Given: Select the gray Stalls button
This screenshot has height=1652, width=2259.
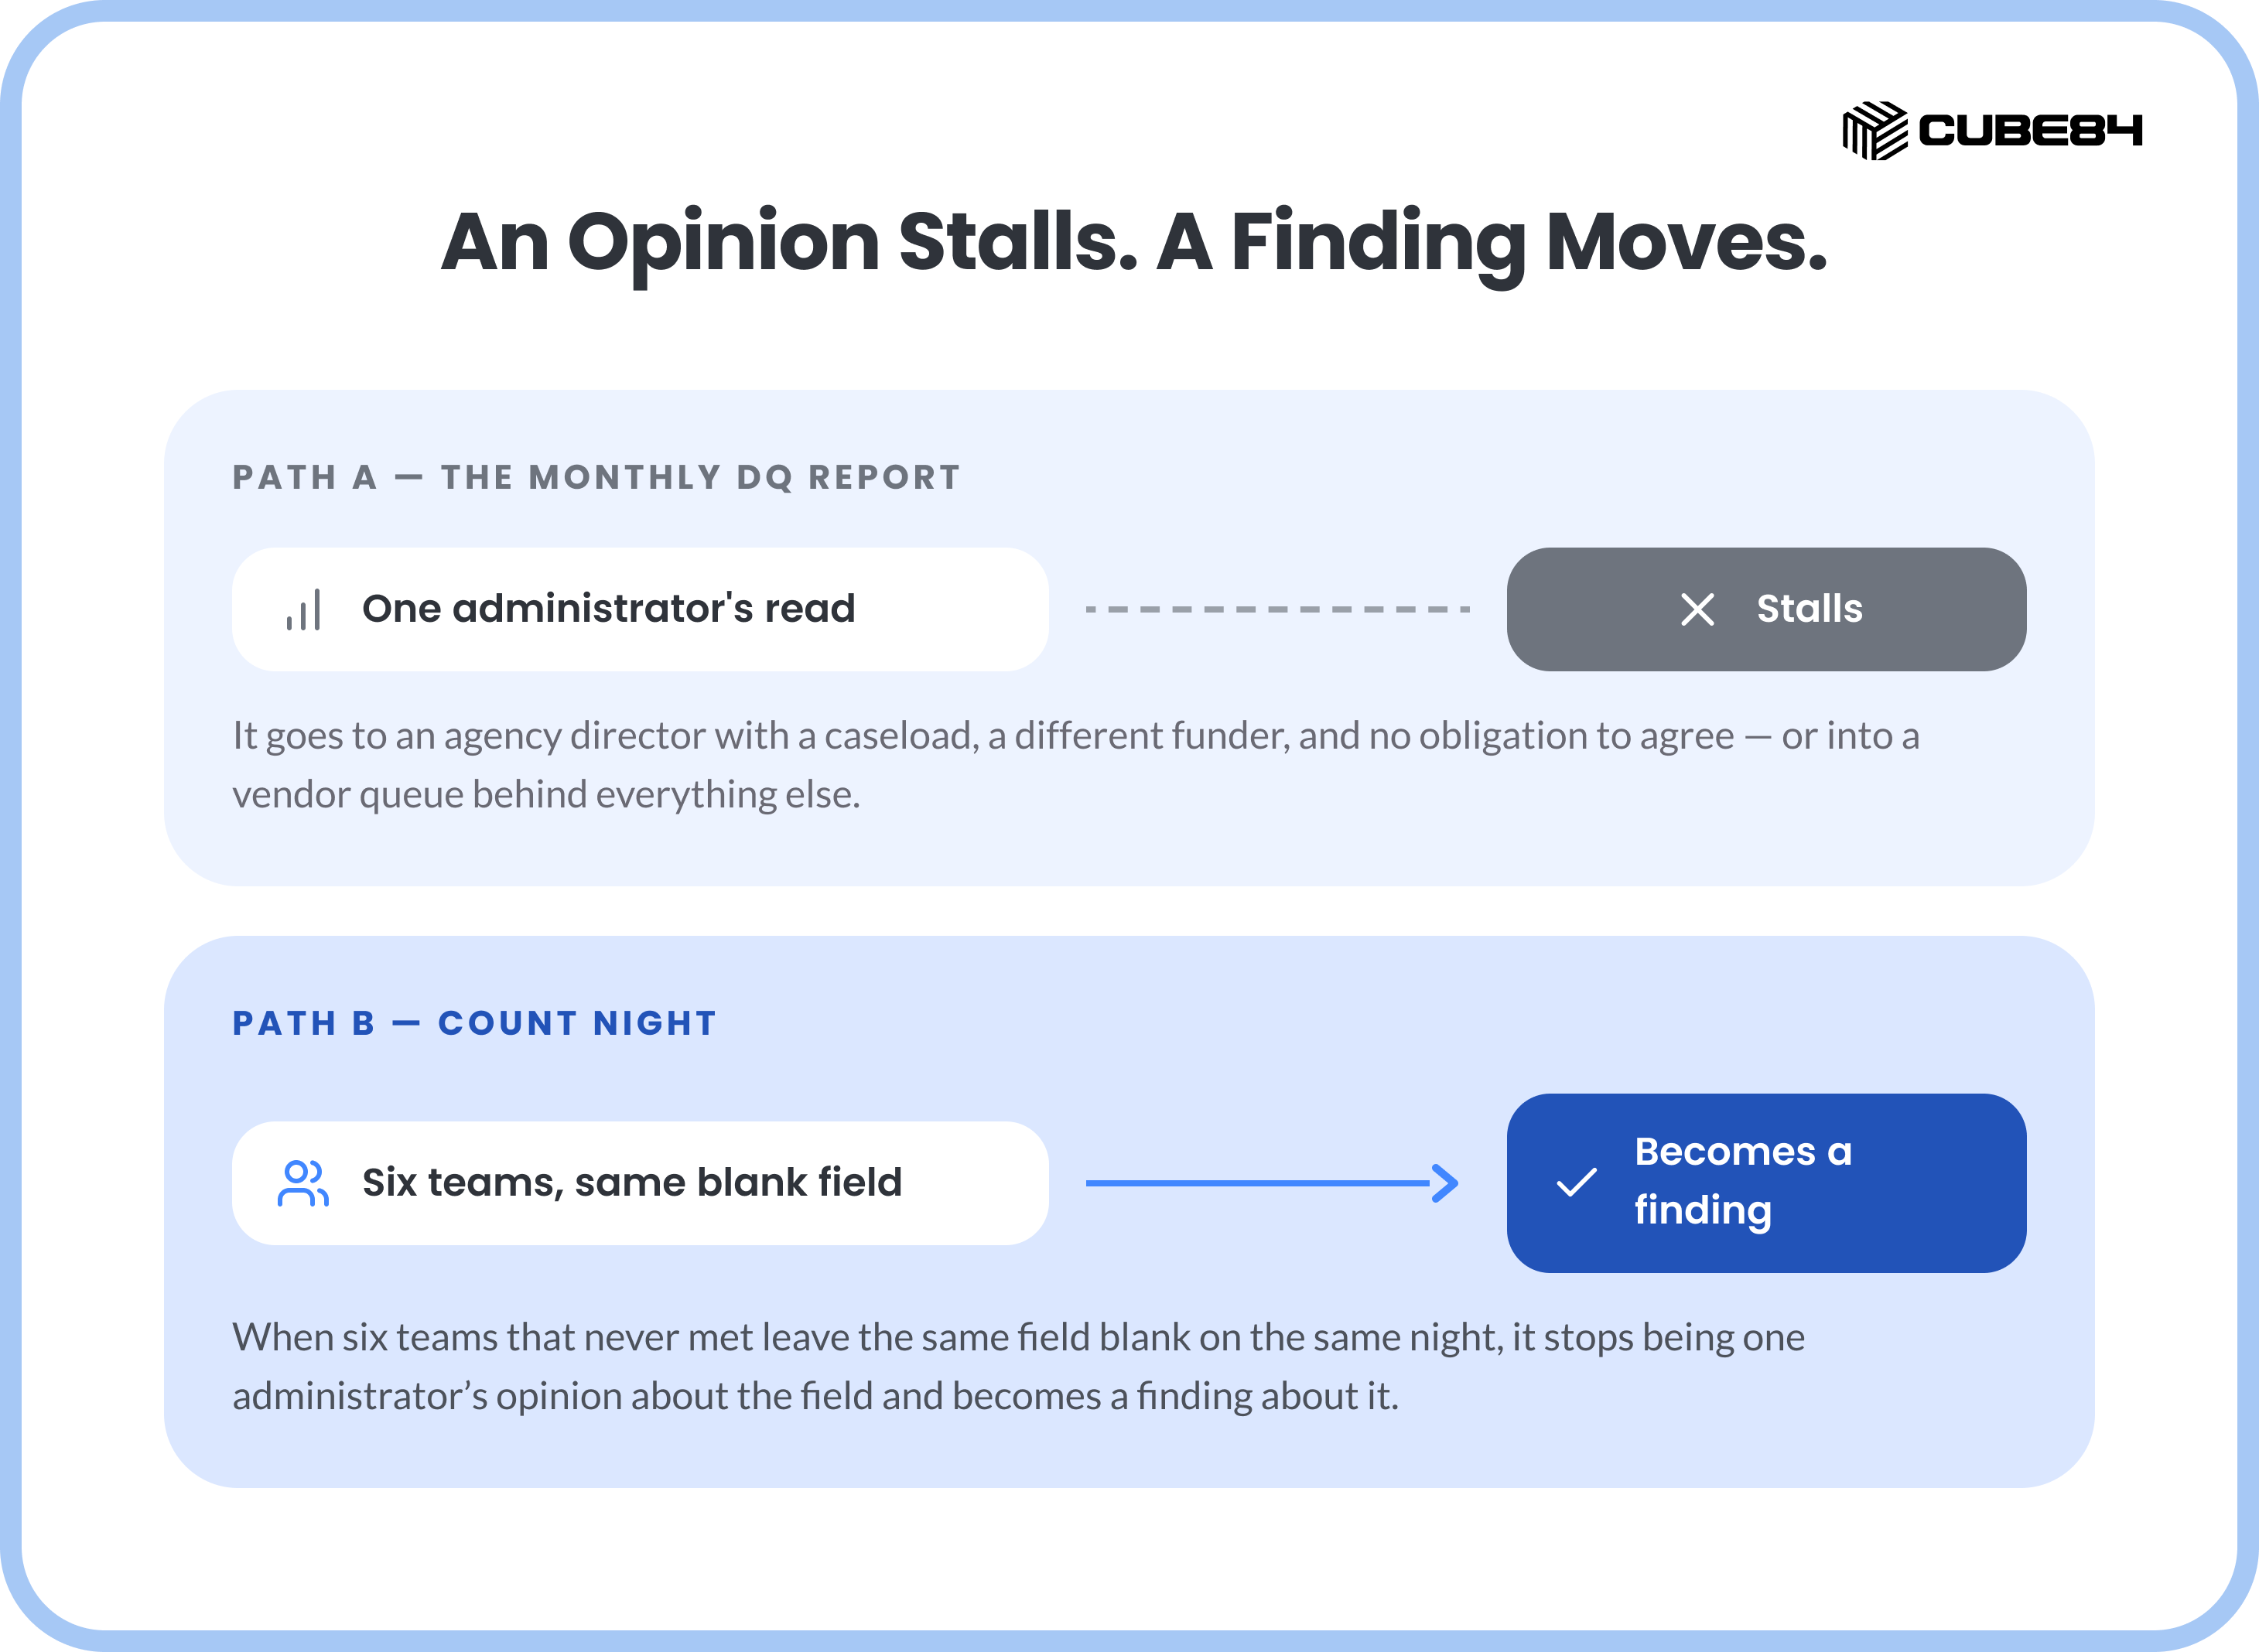Looking at the screenshot, I should (1766, 609).
